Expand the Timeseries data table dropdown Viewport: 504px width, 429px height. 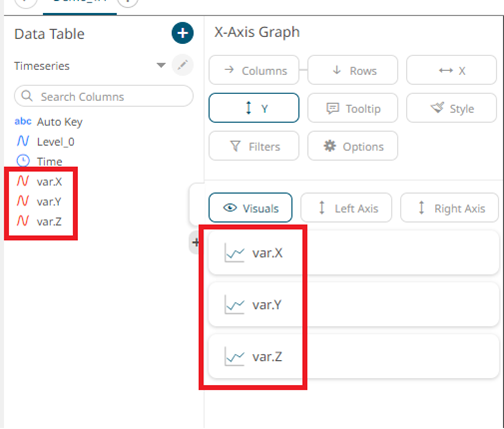(x=161, y=65)
